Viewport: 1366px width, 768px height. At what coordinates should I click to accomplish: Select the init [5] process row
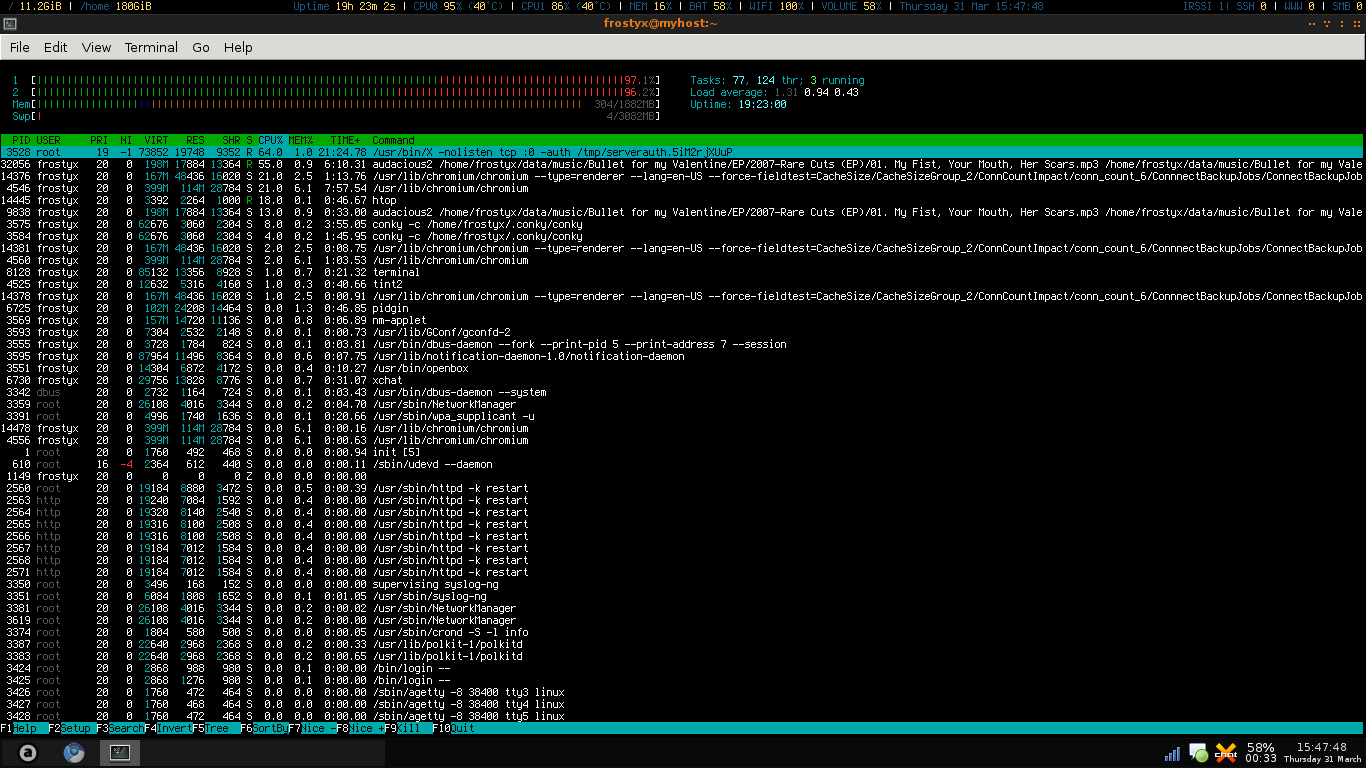pyautogui.click(x=683, y=452)
